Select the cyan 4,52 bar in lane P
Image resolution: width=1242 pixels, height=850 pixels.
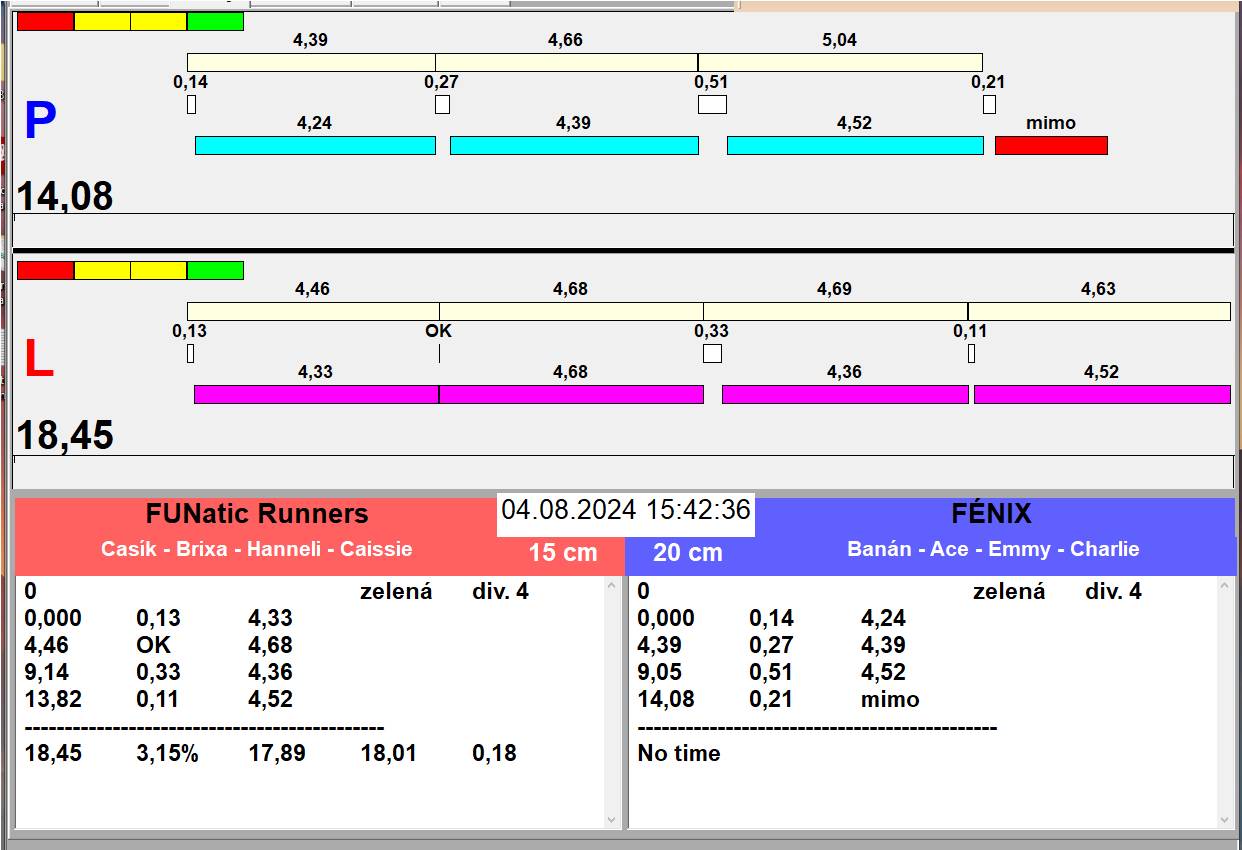(855, 145)
